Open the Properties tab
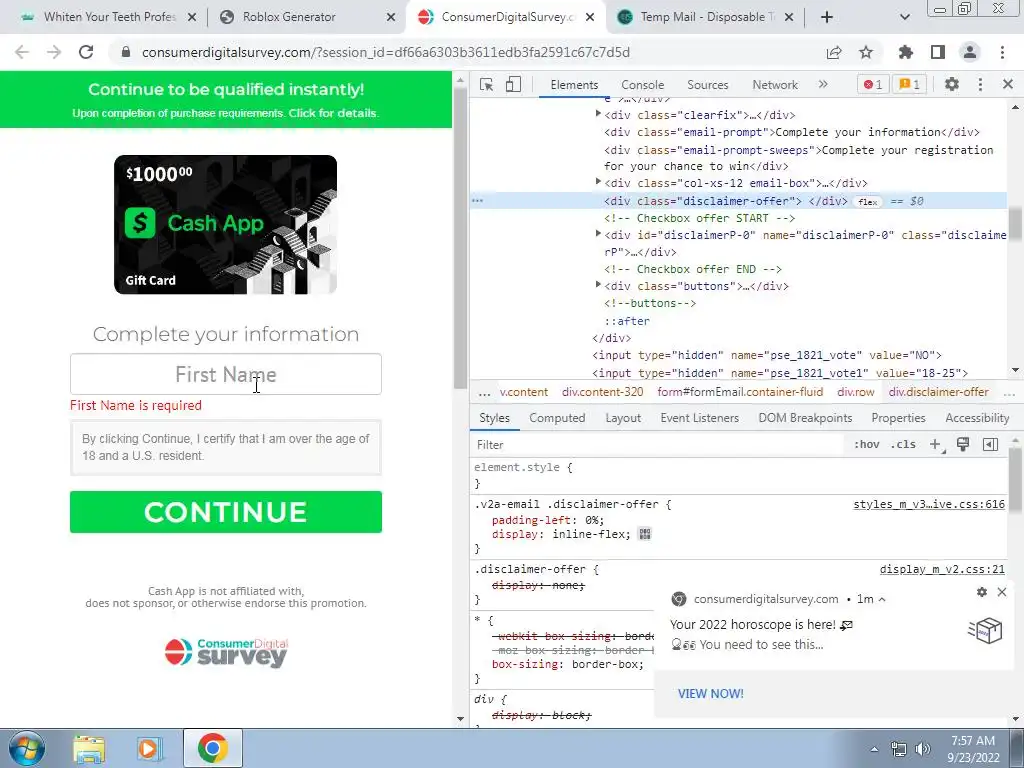1024x768 pixels. pos(899,418)
